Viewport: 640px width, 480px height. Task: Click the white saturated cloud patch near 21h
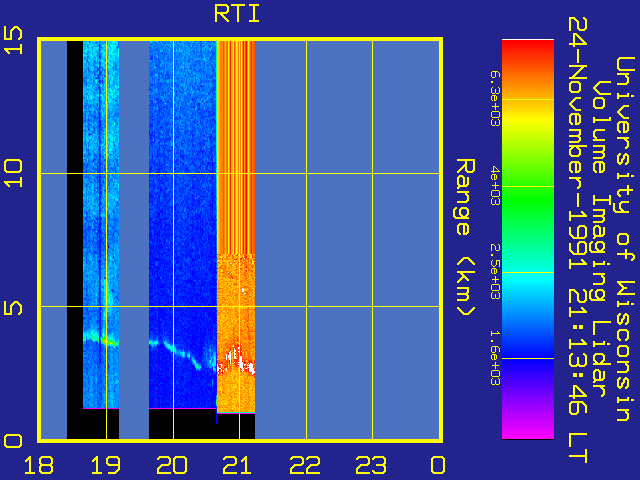(x=236, y=361)
